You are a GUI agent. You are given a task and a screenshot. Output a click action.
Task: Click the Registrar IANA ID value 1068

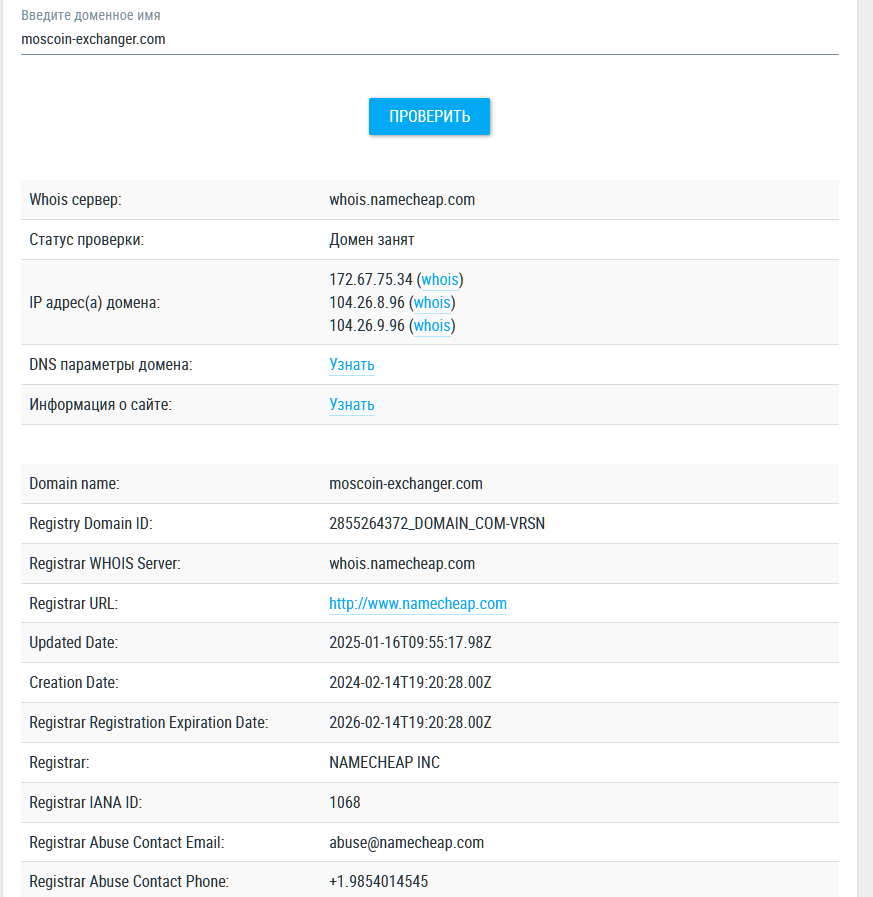tap(345, 803)
